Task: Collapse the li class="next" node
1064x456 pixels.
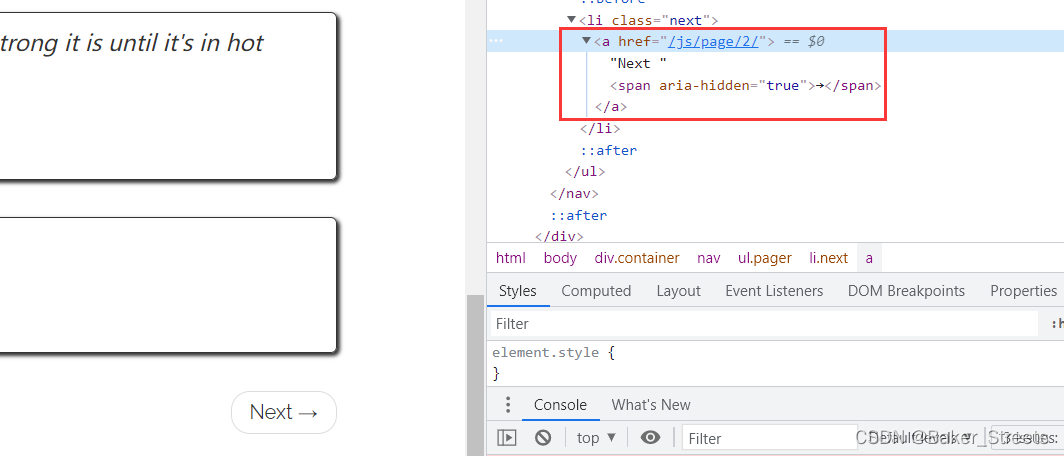Action: point(571,20)
